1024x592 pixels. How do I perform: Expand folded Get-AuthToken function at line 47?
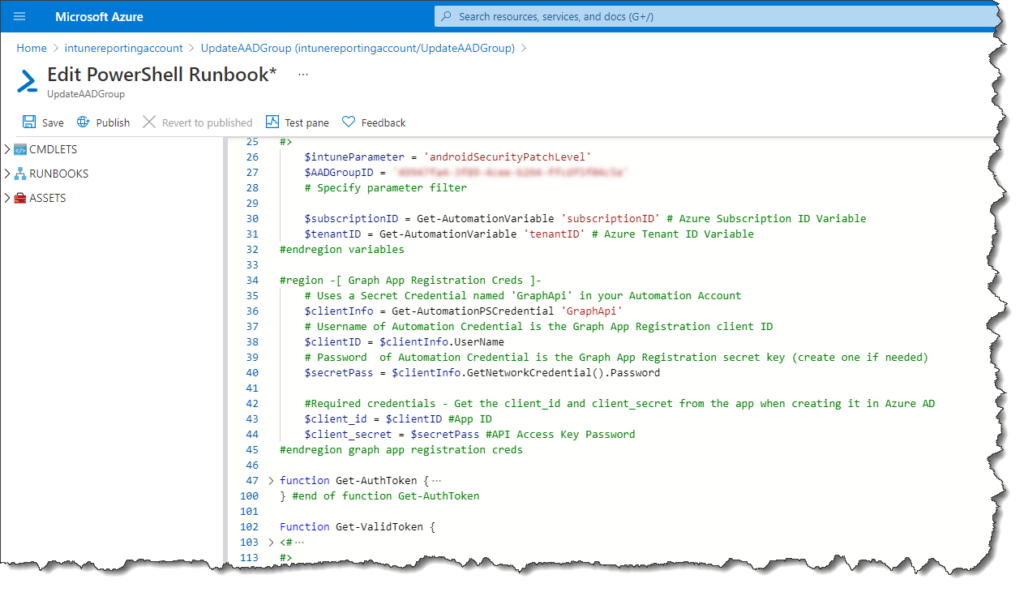(271, 481)
